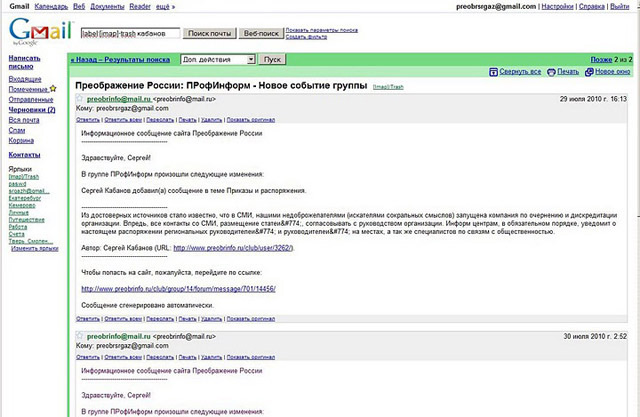This screenshot has height=417, width=640.
Task: Open the Доп. действия dropdown
Action: (218, 60)
